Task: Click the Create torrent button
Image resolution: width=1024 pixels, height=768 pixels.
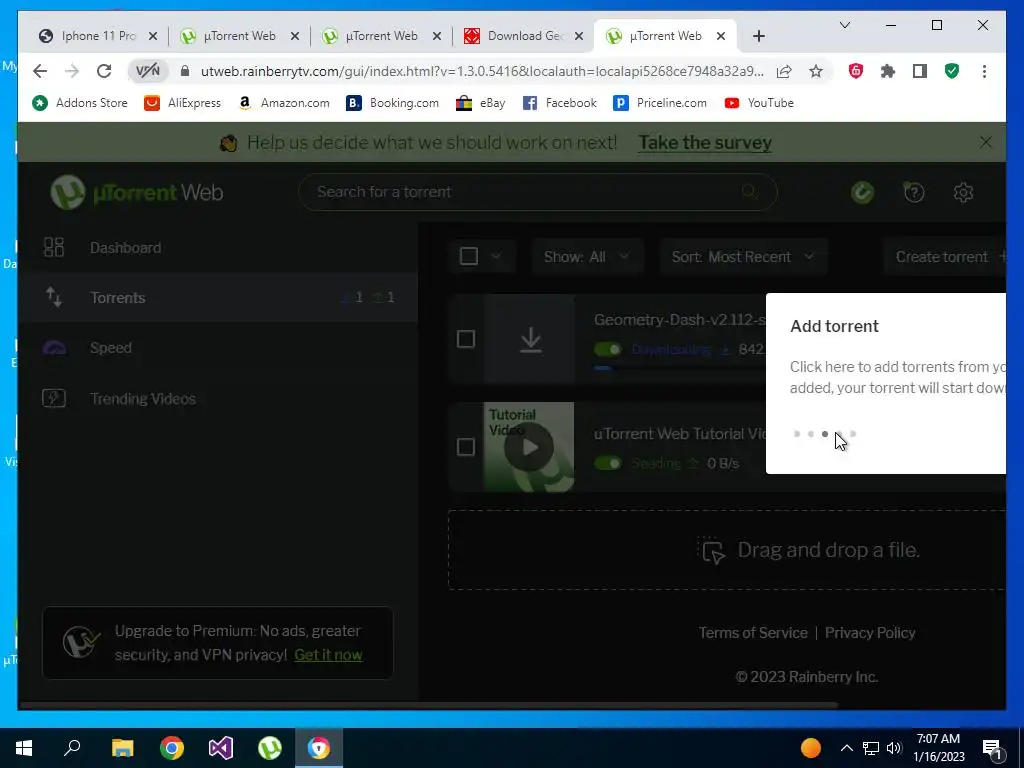Action: click(945, 257)
